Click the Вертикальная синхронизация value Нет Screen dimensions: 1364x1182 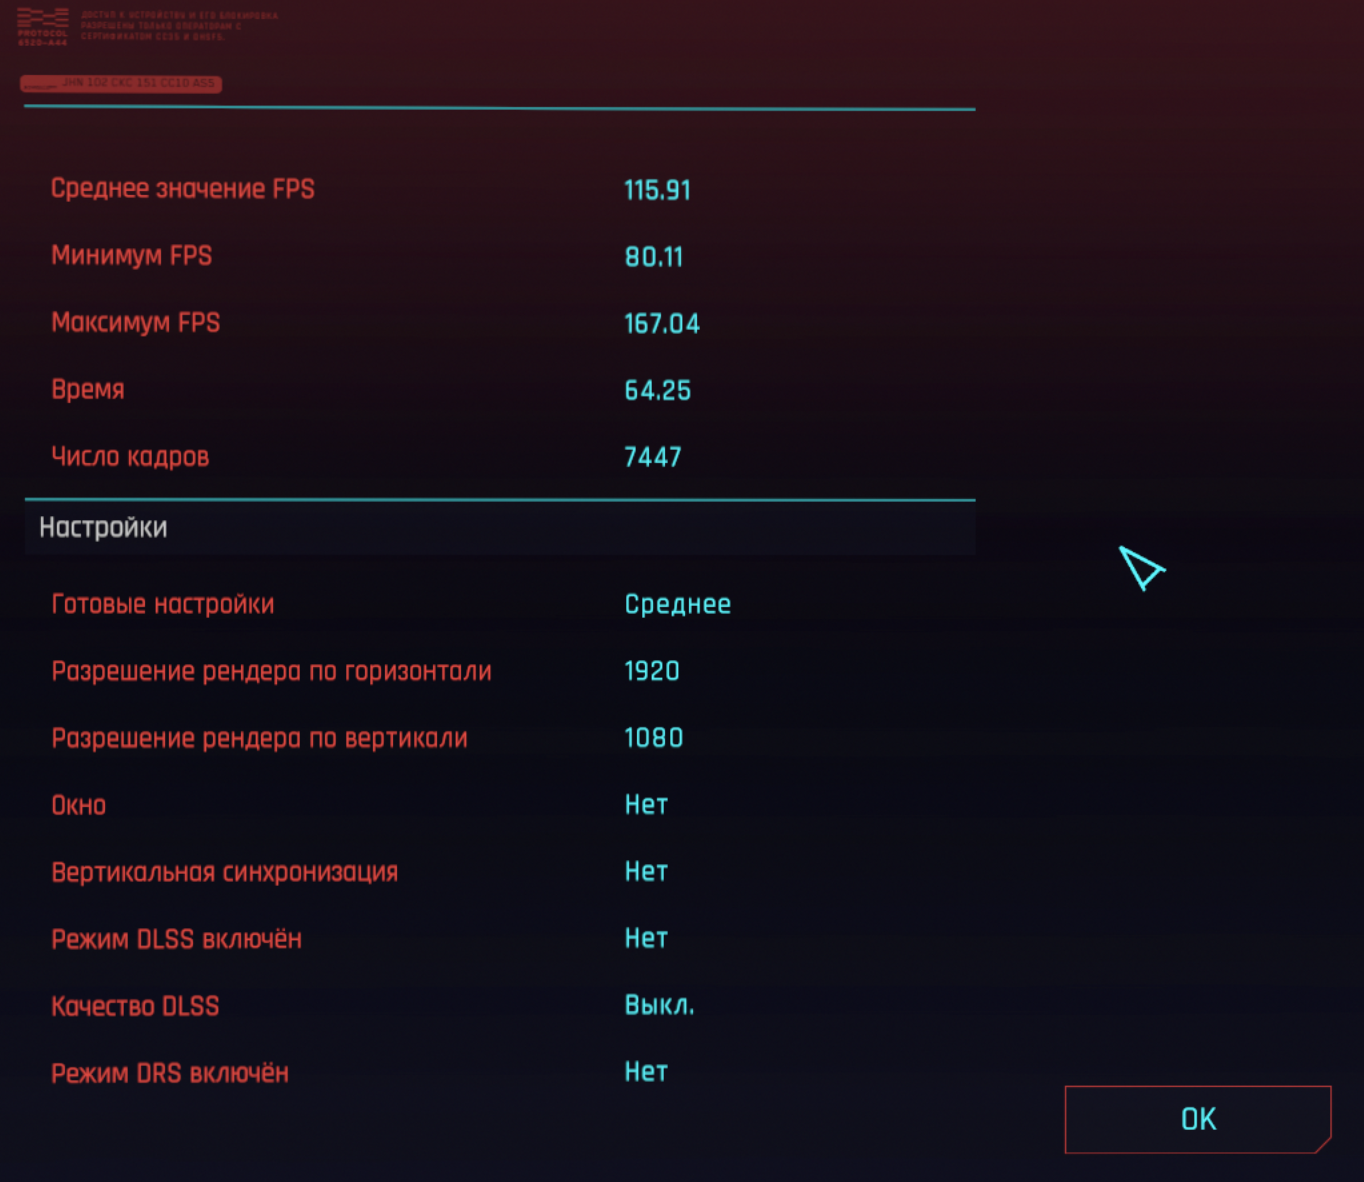coord(646,872)
